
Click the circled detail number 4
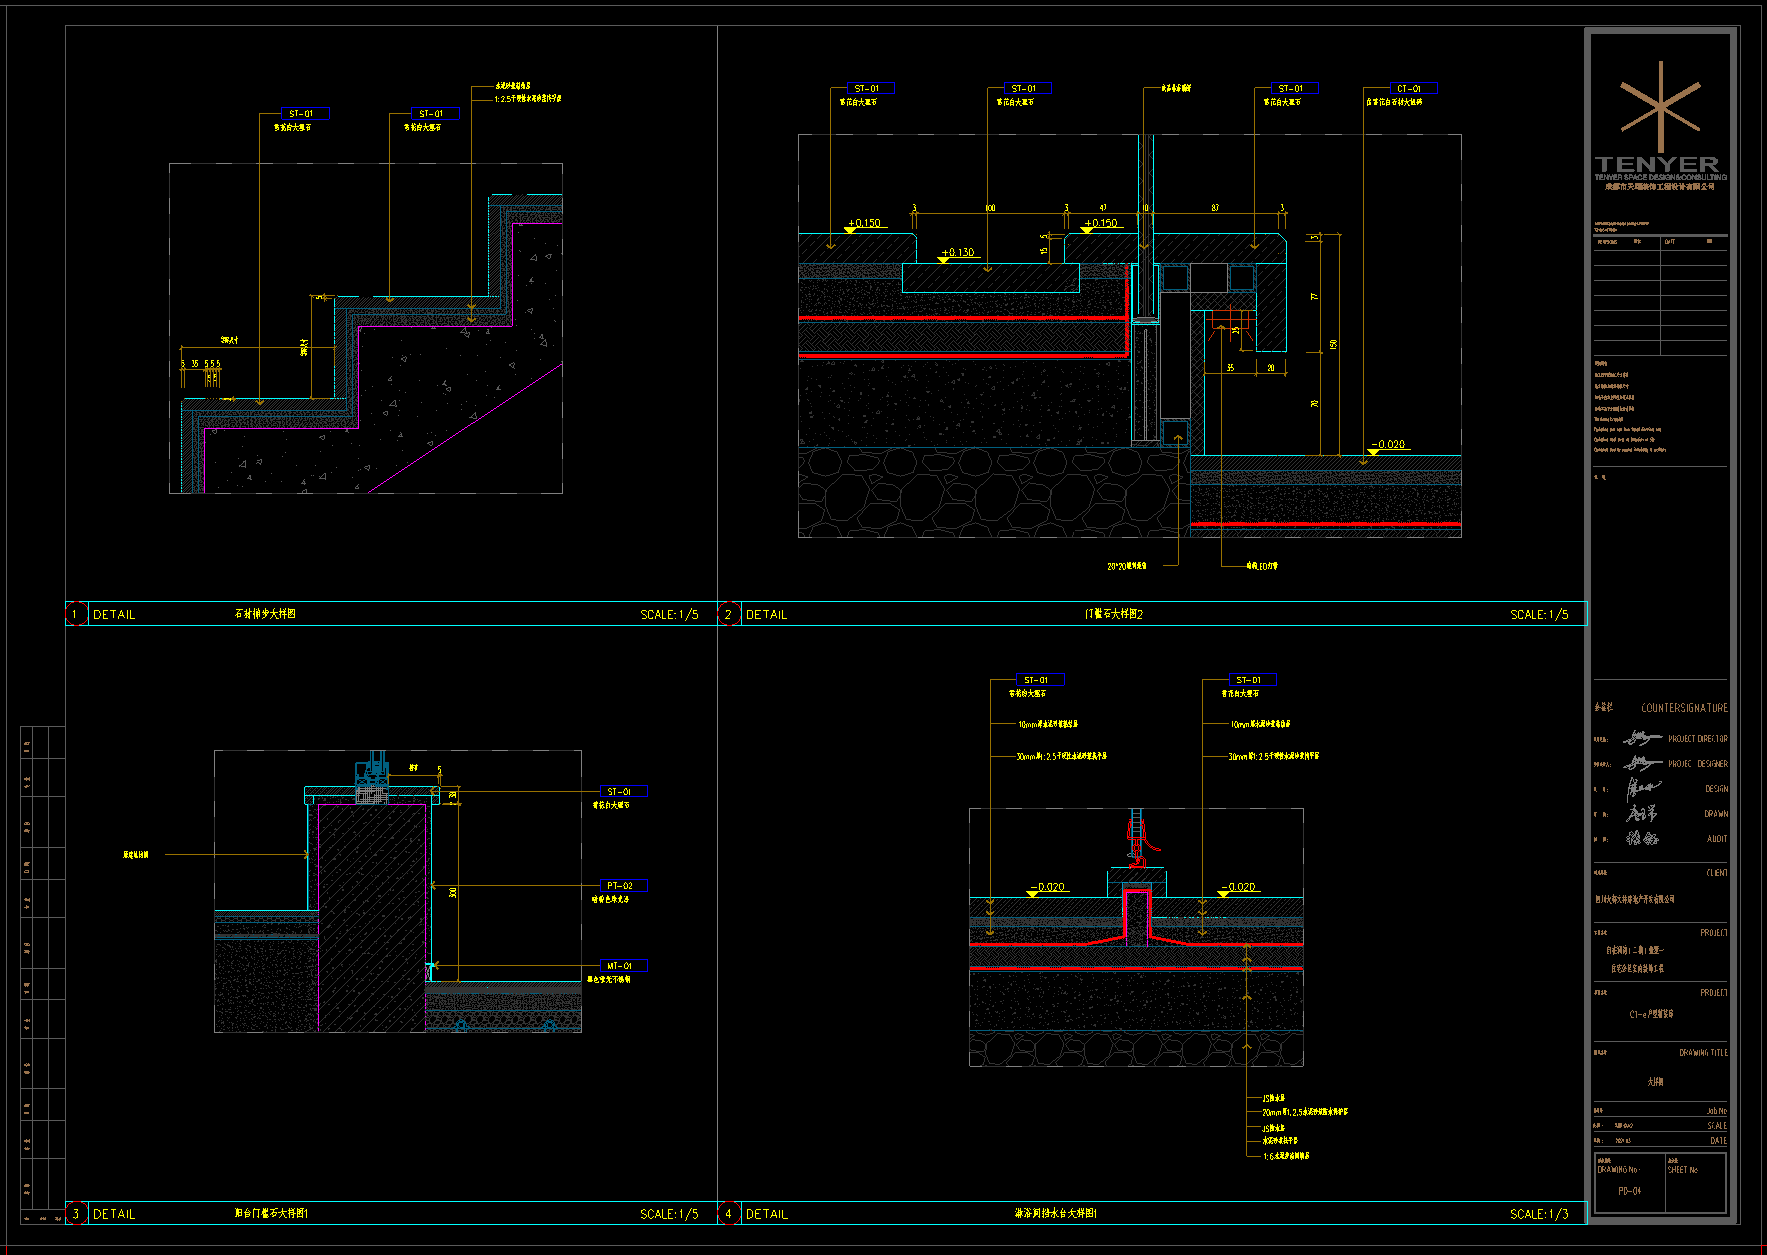(x=729, y=1213)
